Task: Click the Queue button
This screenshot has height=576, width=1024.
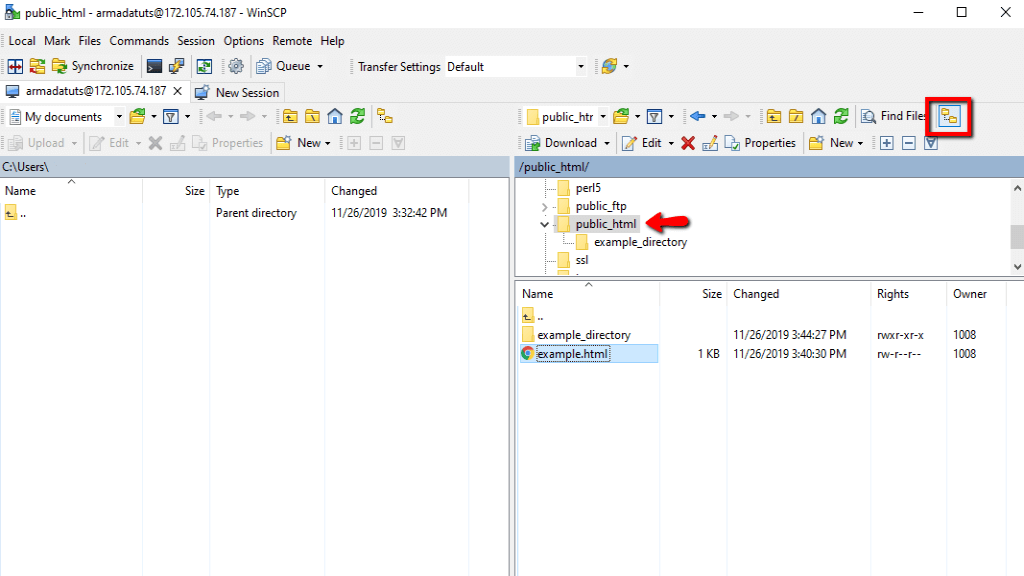Action: point(283,66)
